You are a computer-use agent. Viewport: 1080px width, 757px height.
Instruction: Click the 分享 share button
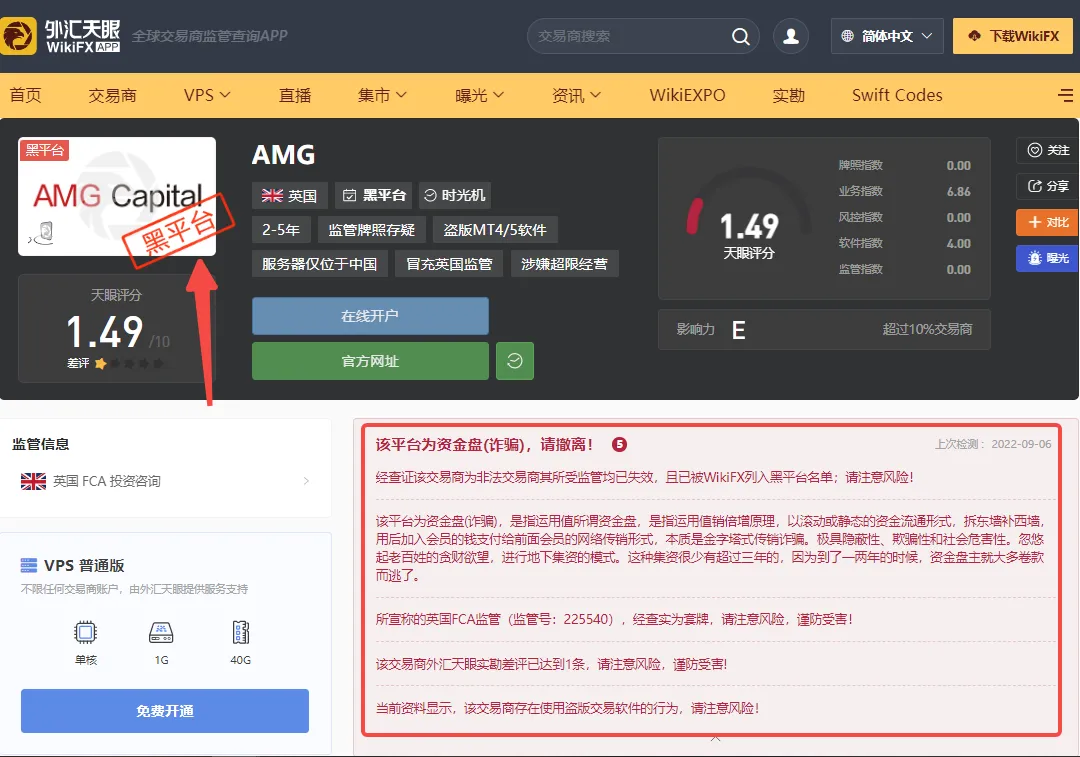coord(1048,186)
